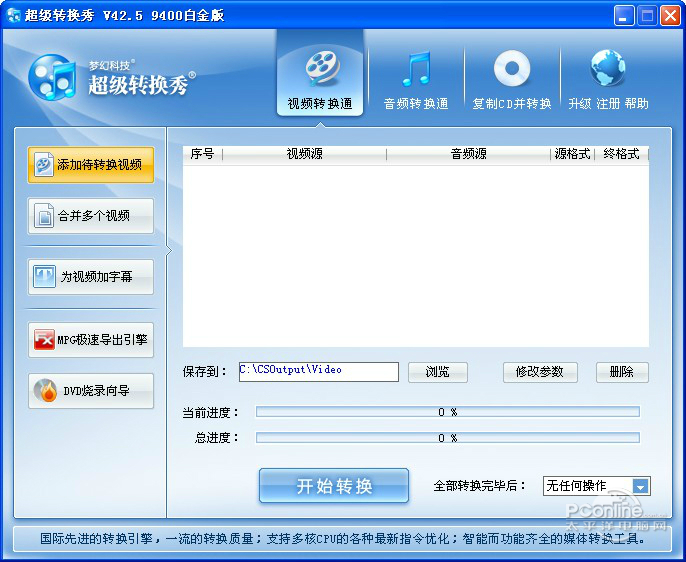Open the 升级 注册 帮助 tab

coord(608,79)
